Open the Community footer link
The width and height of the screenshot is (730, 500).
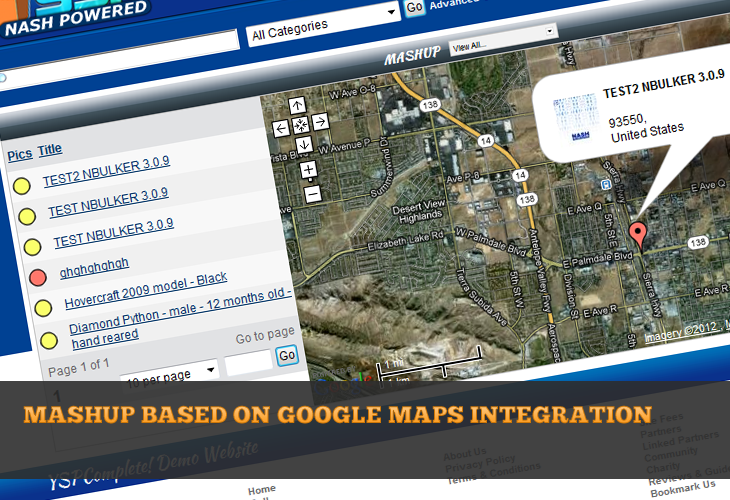tap(671, 454)
